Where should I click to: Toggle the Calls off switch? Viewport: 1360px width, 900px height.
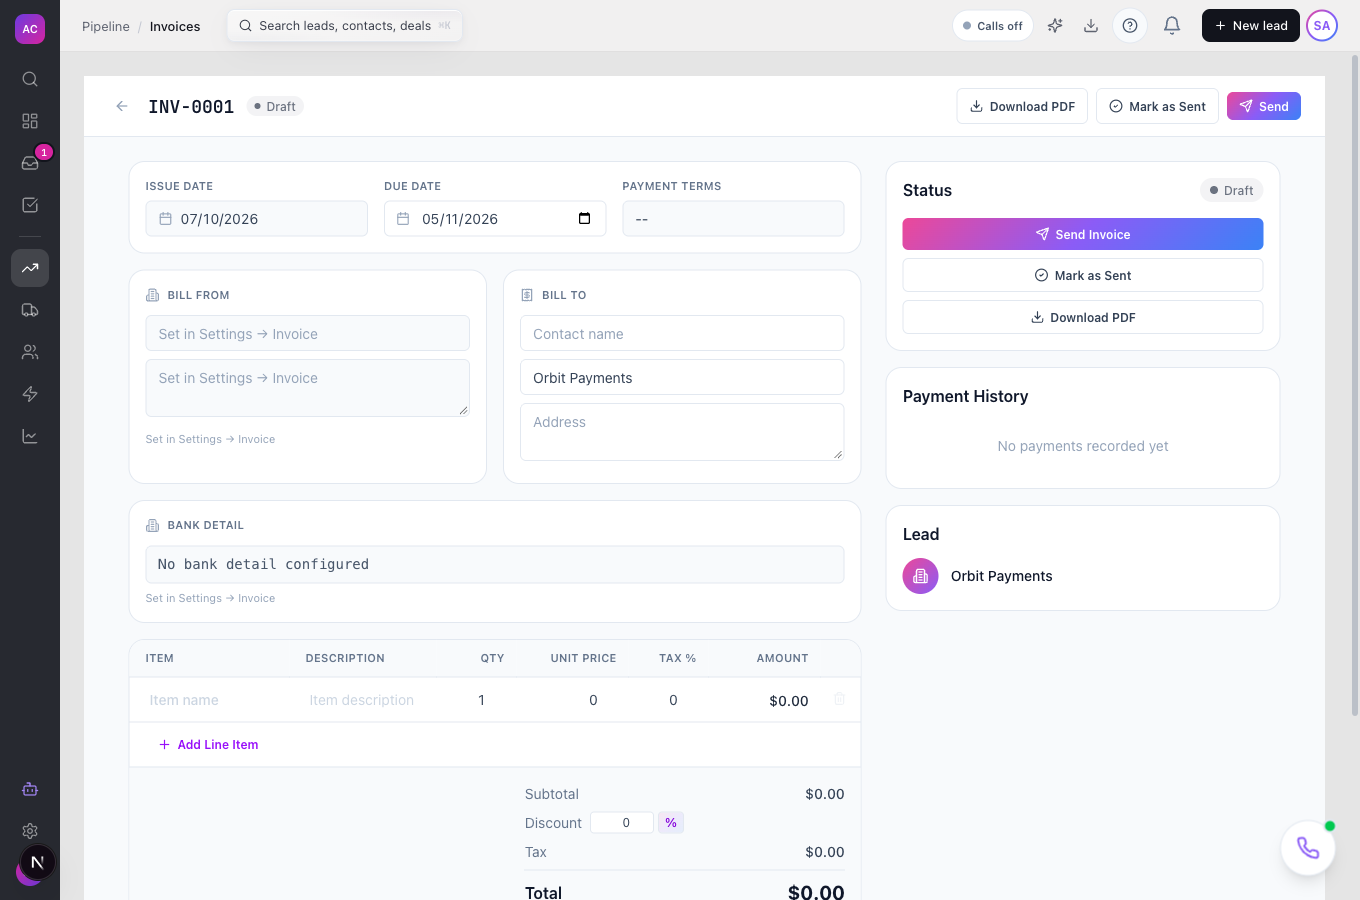tap(993, 26)
